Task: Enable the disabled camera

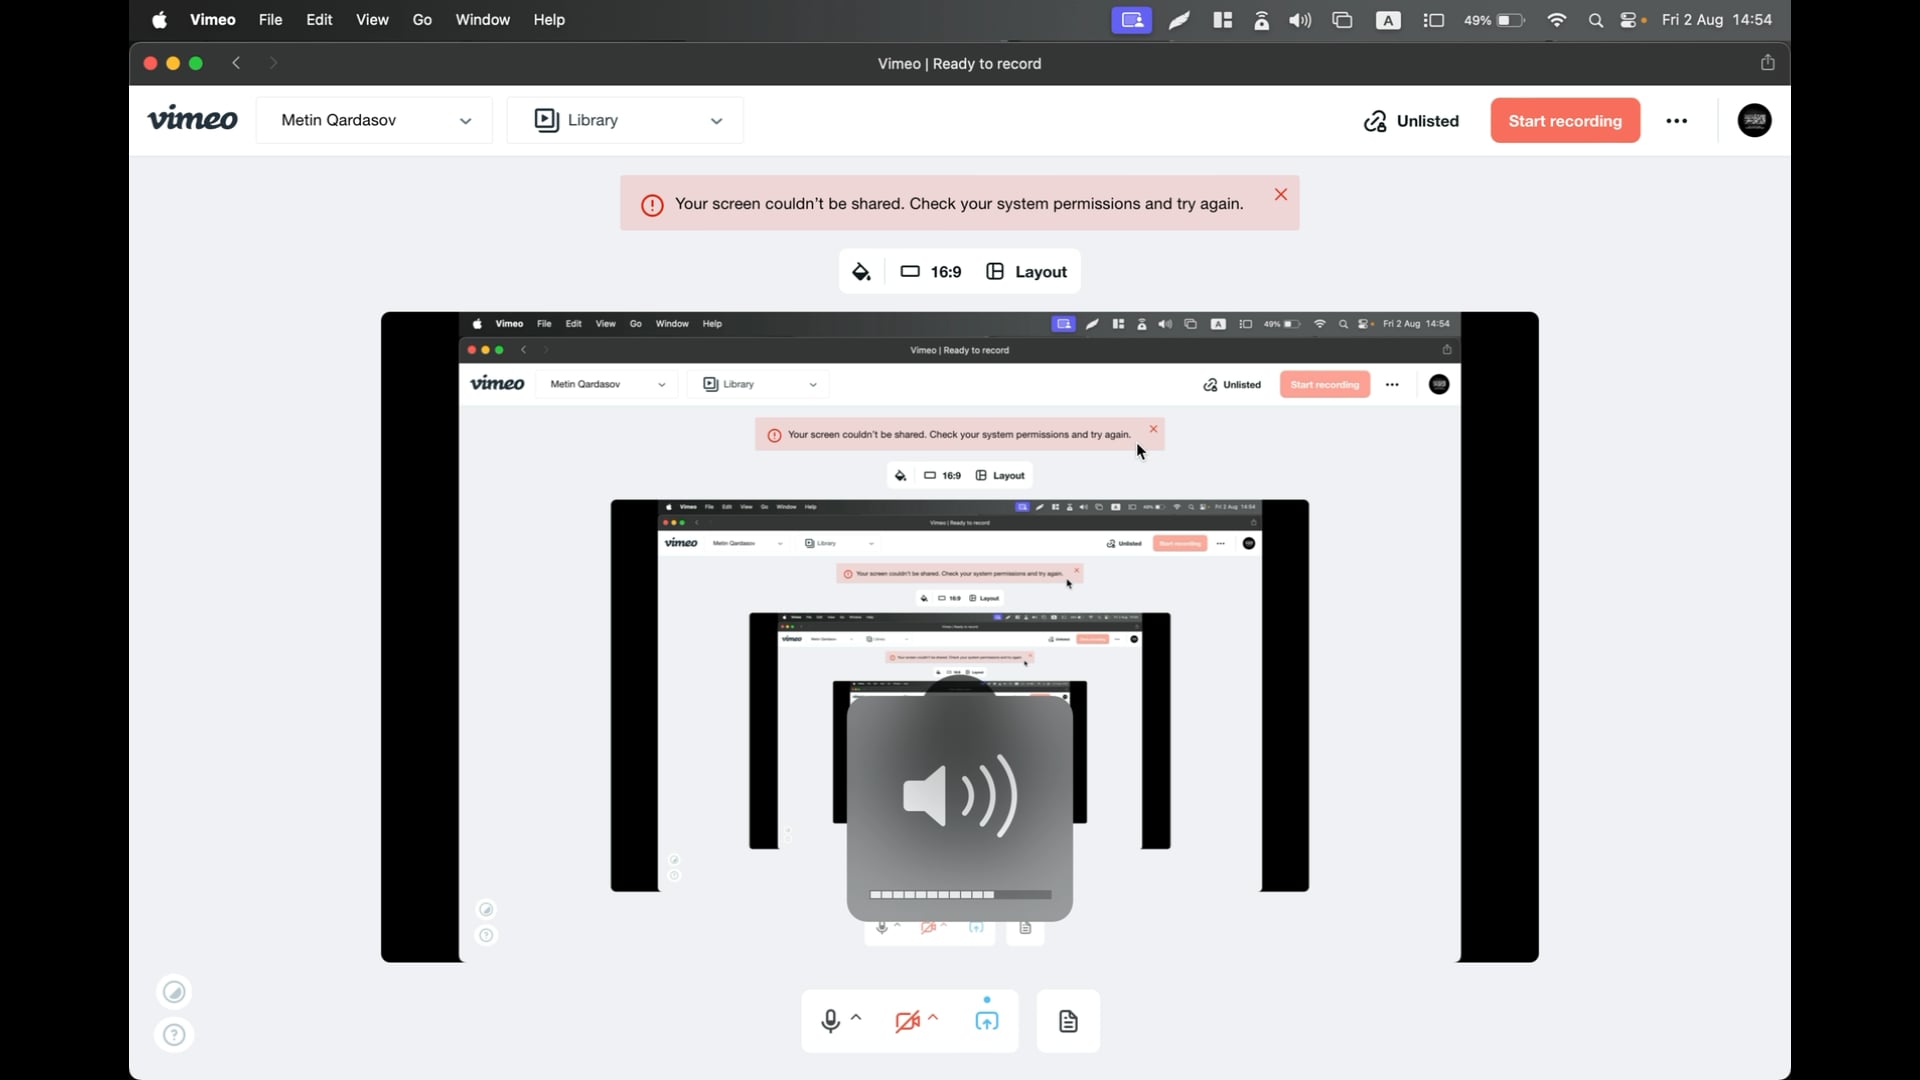Action: coord(907,1022)
